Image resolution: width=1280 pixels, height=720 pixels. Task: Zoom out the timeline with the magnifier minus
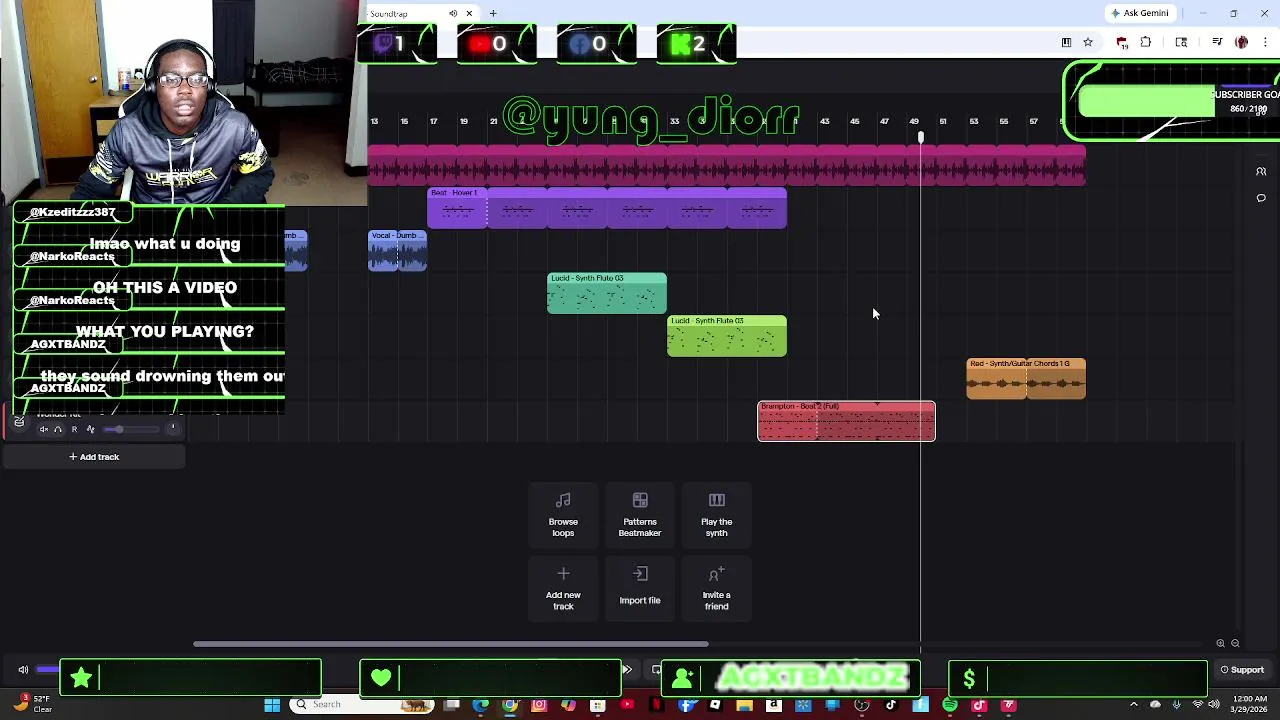[x=1235, y=644]
